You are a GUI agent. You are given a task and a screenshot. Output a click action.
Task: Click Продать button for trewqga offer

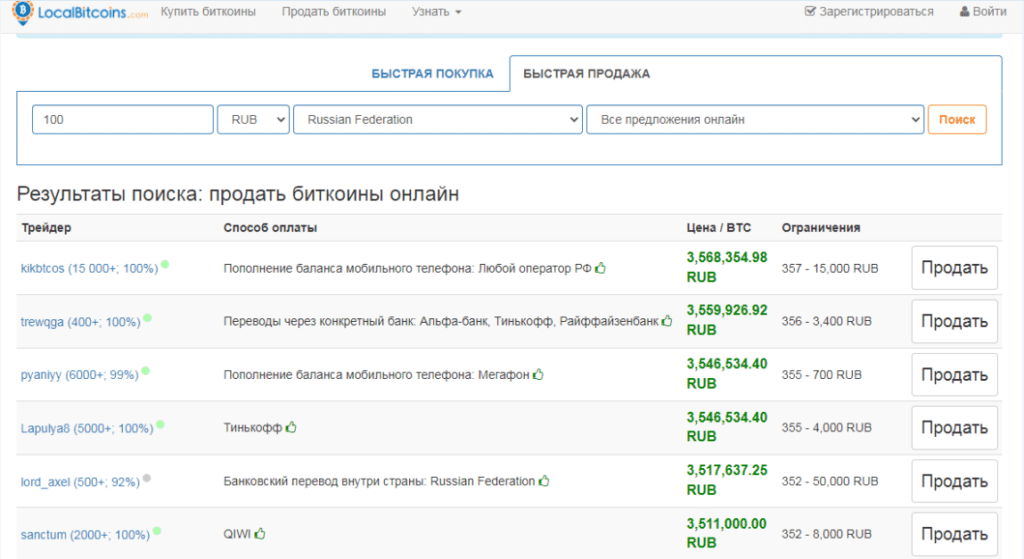click(954, 321)
